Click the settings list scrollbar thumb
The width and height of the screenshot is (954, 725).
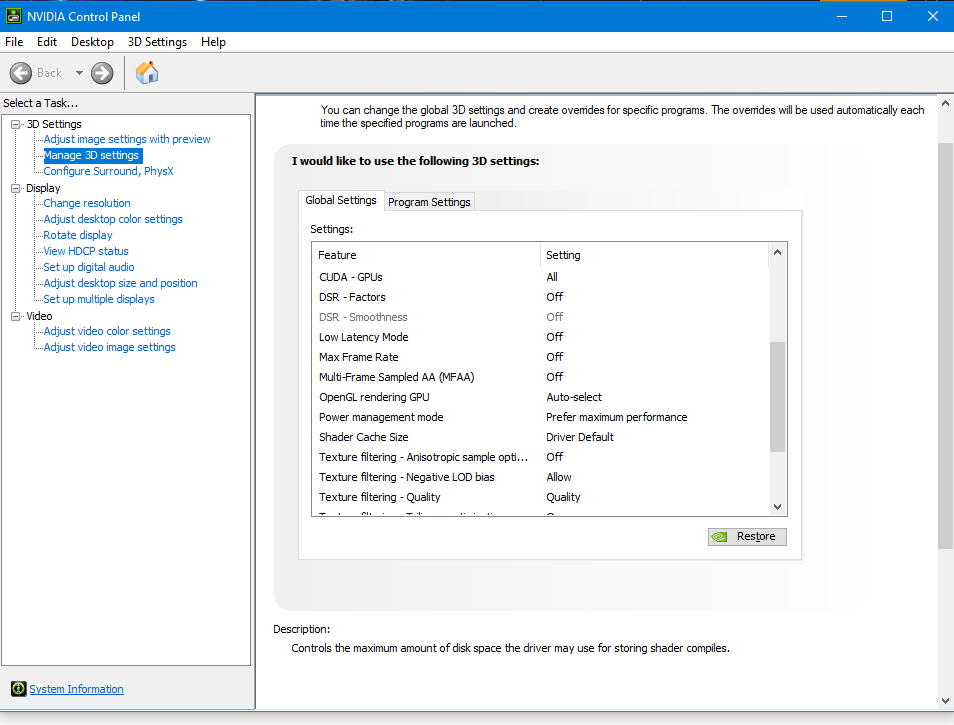point(777,397)
